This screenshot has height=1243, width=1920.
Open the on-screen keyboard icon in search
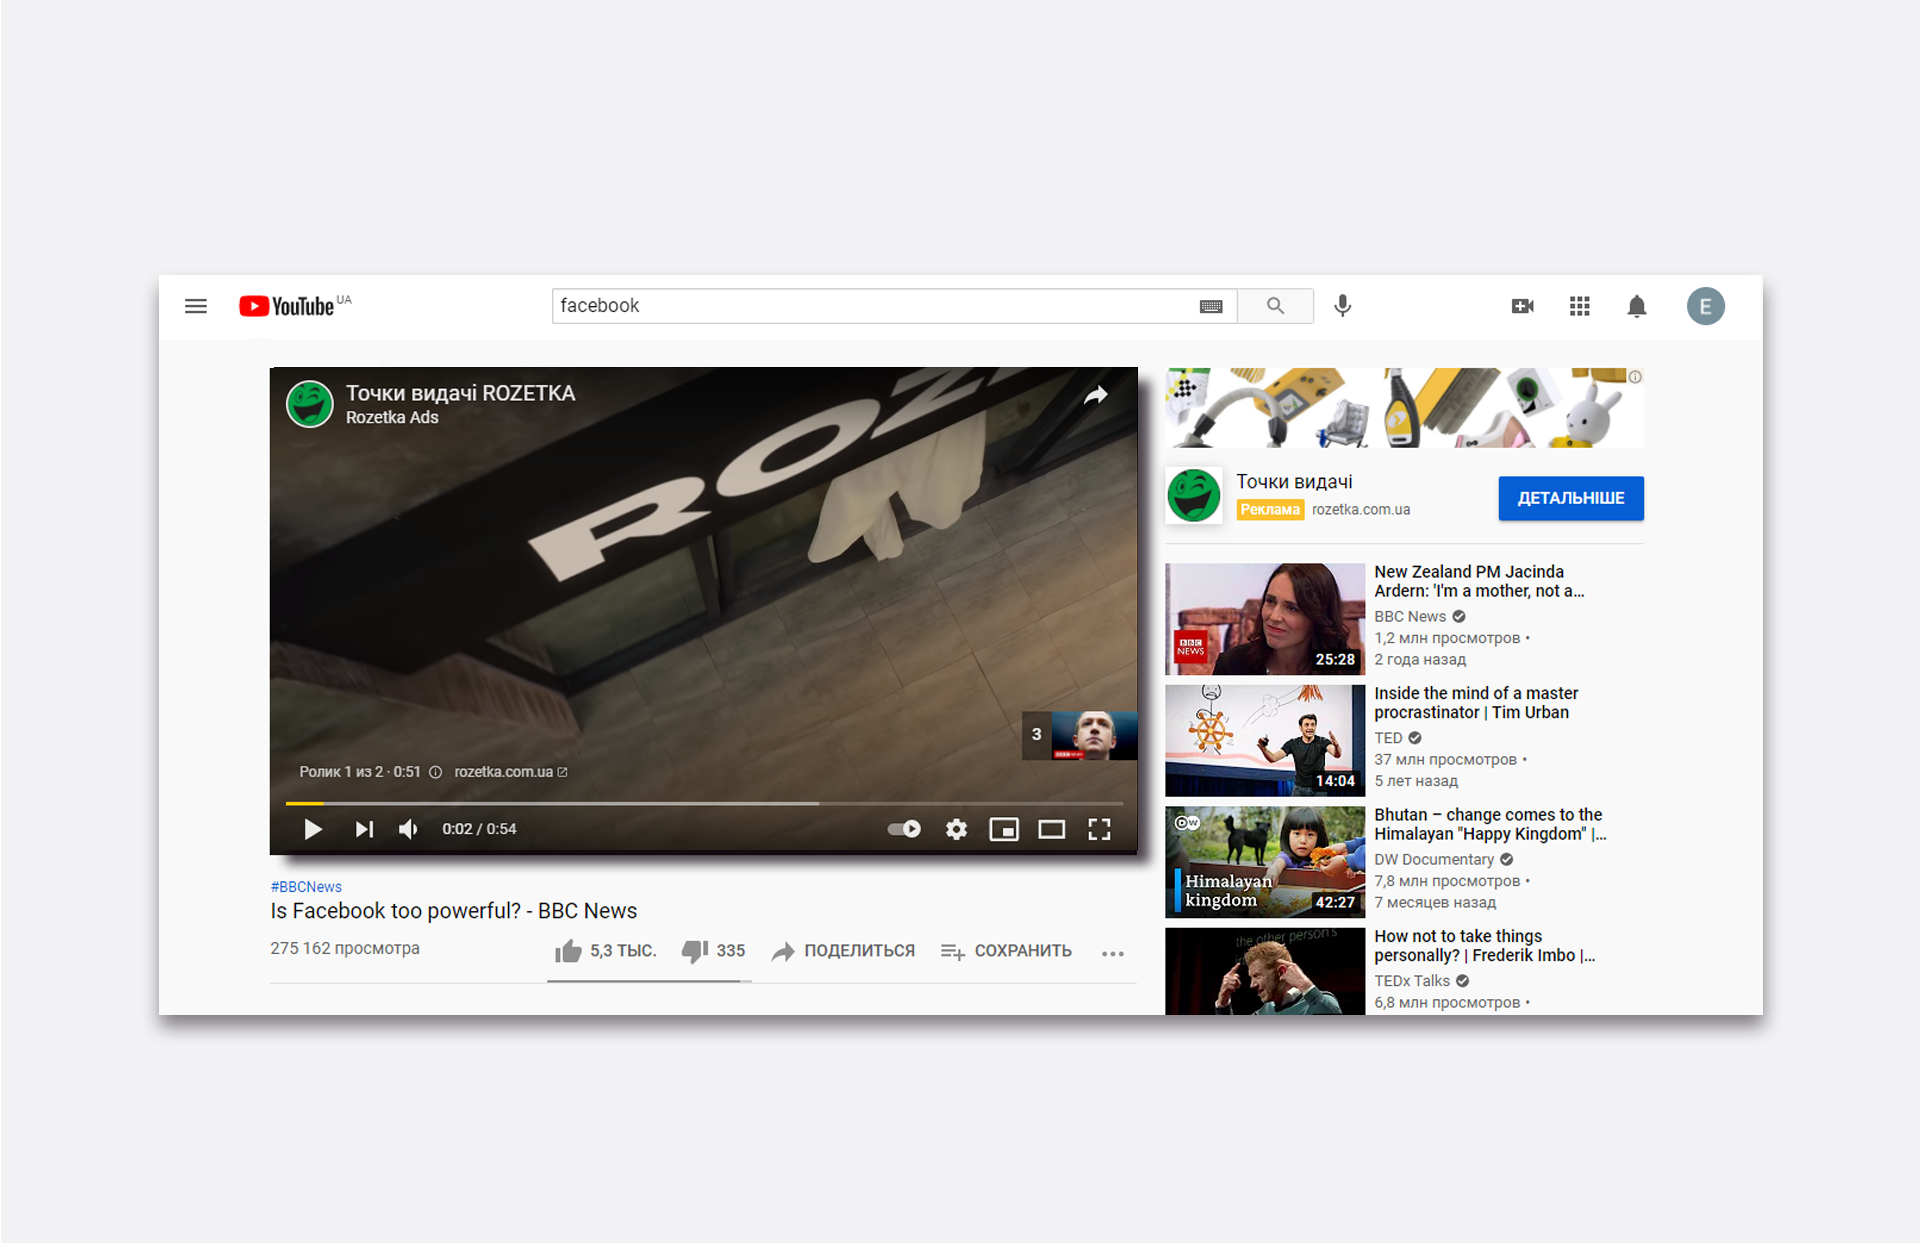tap(1211, 307)
